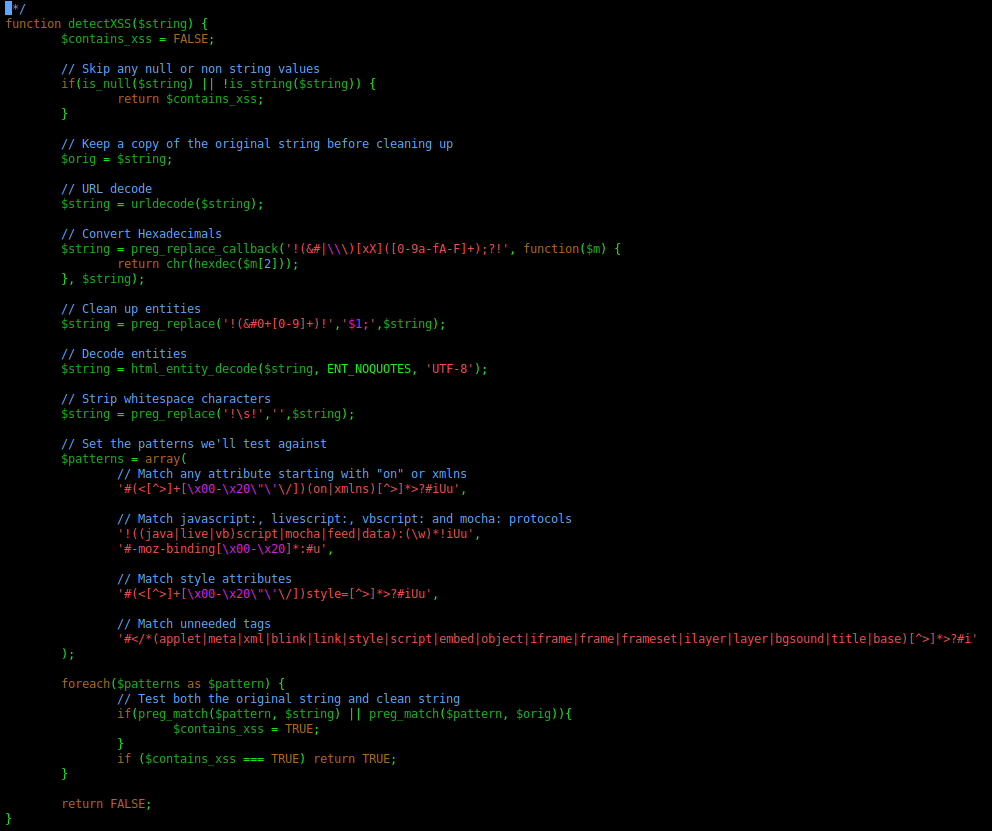Click the 'style=' regex pattern line
The image size is (992, 831).
[x=278, y=594]
